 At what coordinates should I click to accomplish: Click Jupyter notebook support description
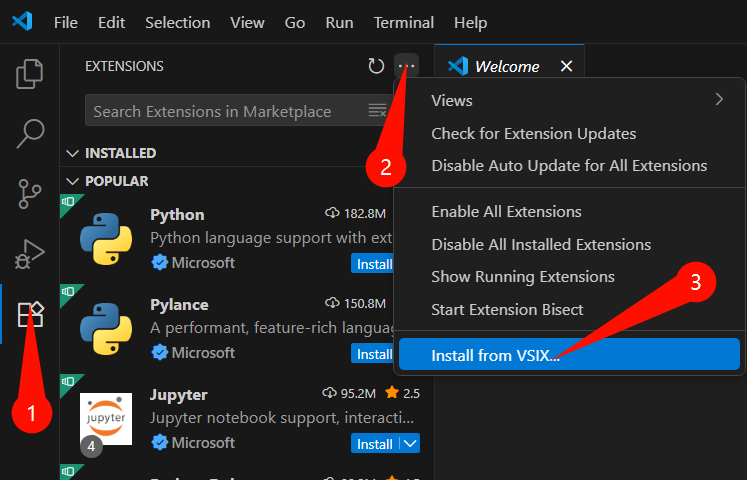coord(282,418)
